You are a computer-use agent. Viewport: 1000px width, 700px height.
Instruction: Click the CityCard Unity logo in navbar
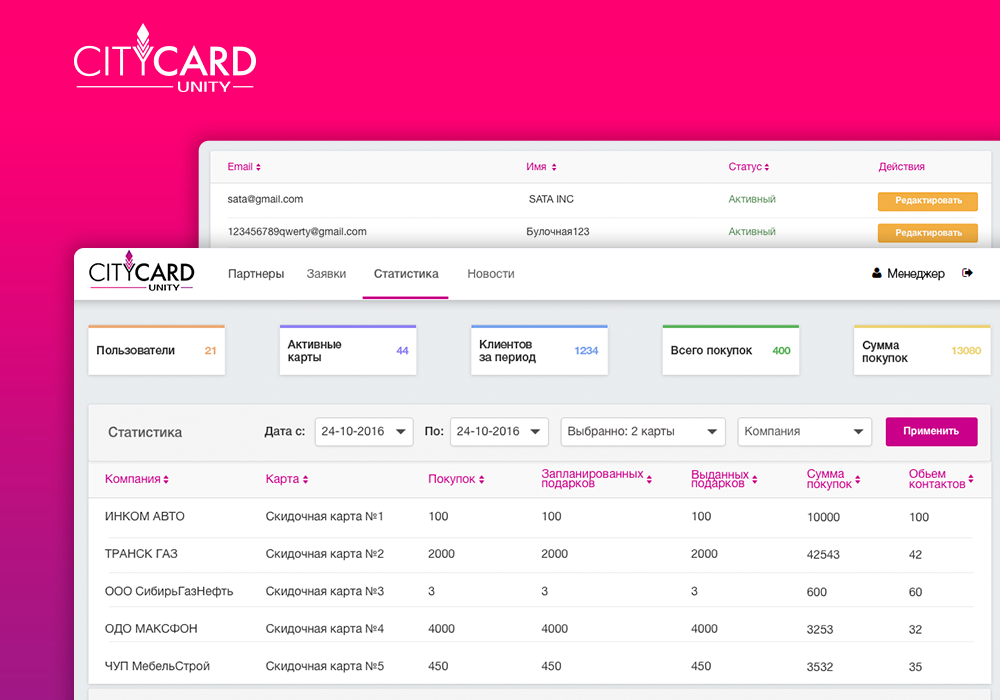pyautogui.click(x=141, y=273)
